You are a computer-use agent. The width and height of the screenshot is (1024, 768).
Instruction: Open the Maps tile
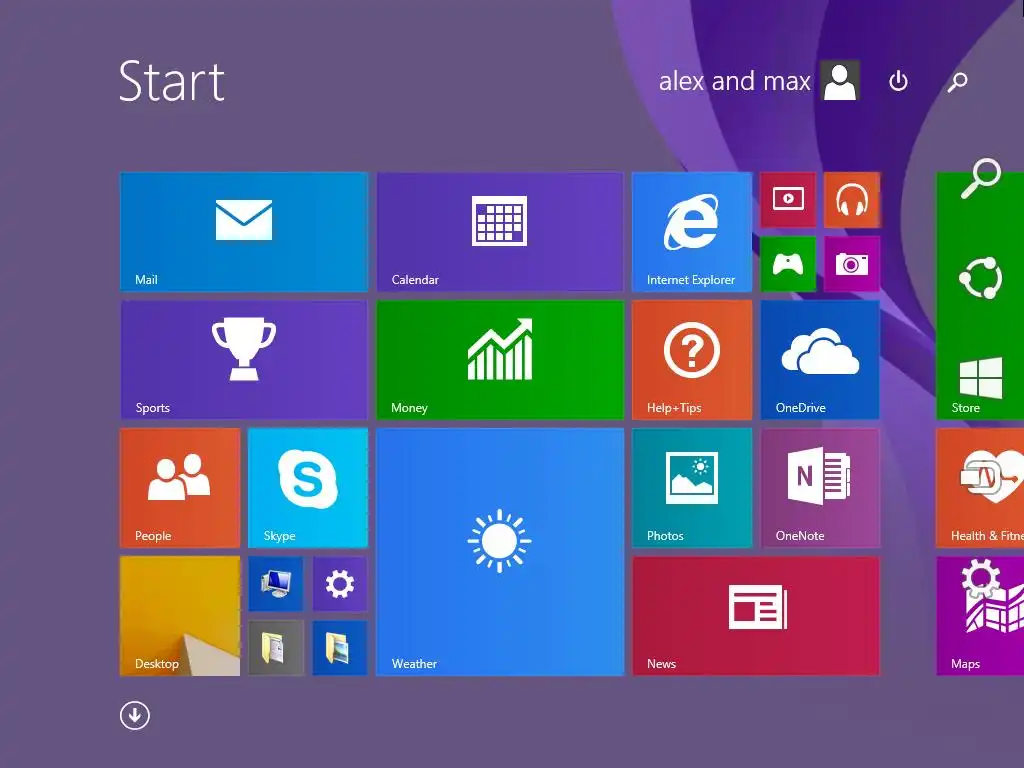[x=980, y=616]
